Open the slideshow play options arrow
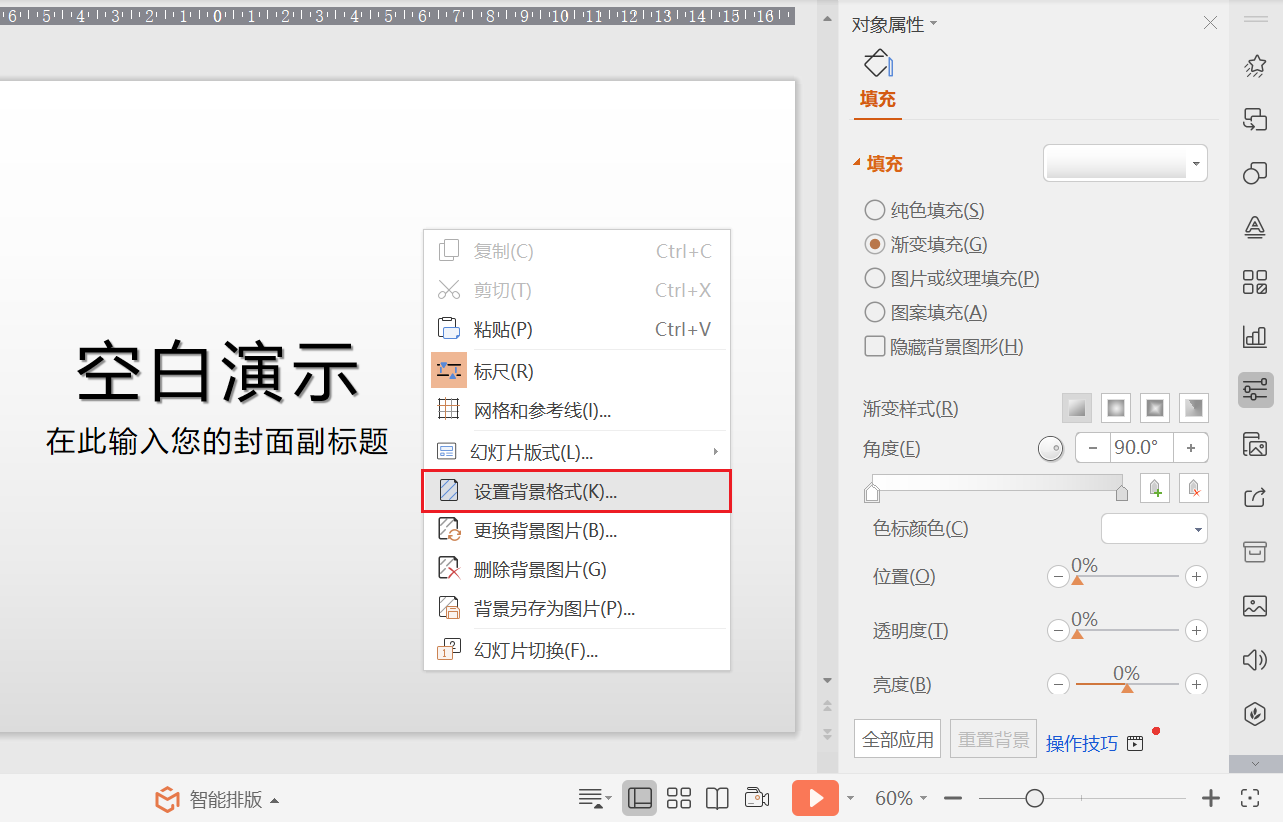 851,798
